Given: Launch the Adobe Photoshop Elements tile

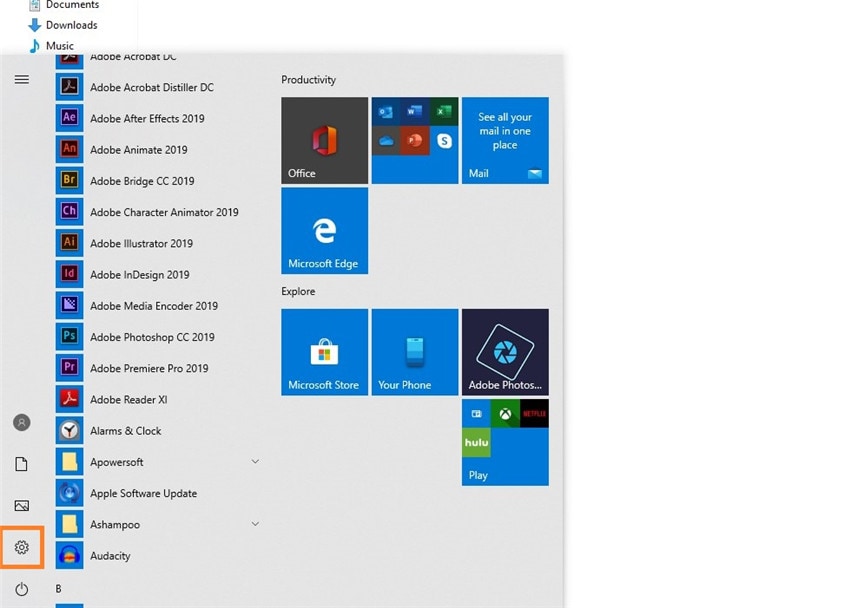Looking at the screenshot, I should click(x=505, y=352).
